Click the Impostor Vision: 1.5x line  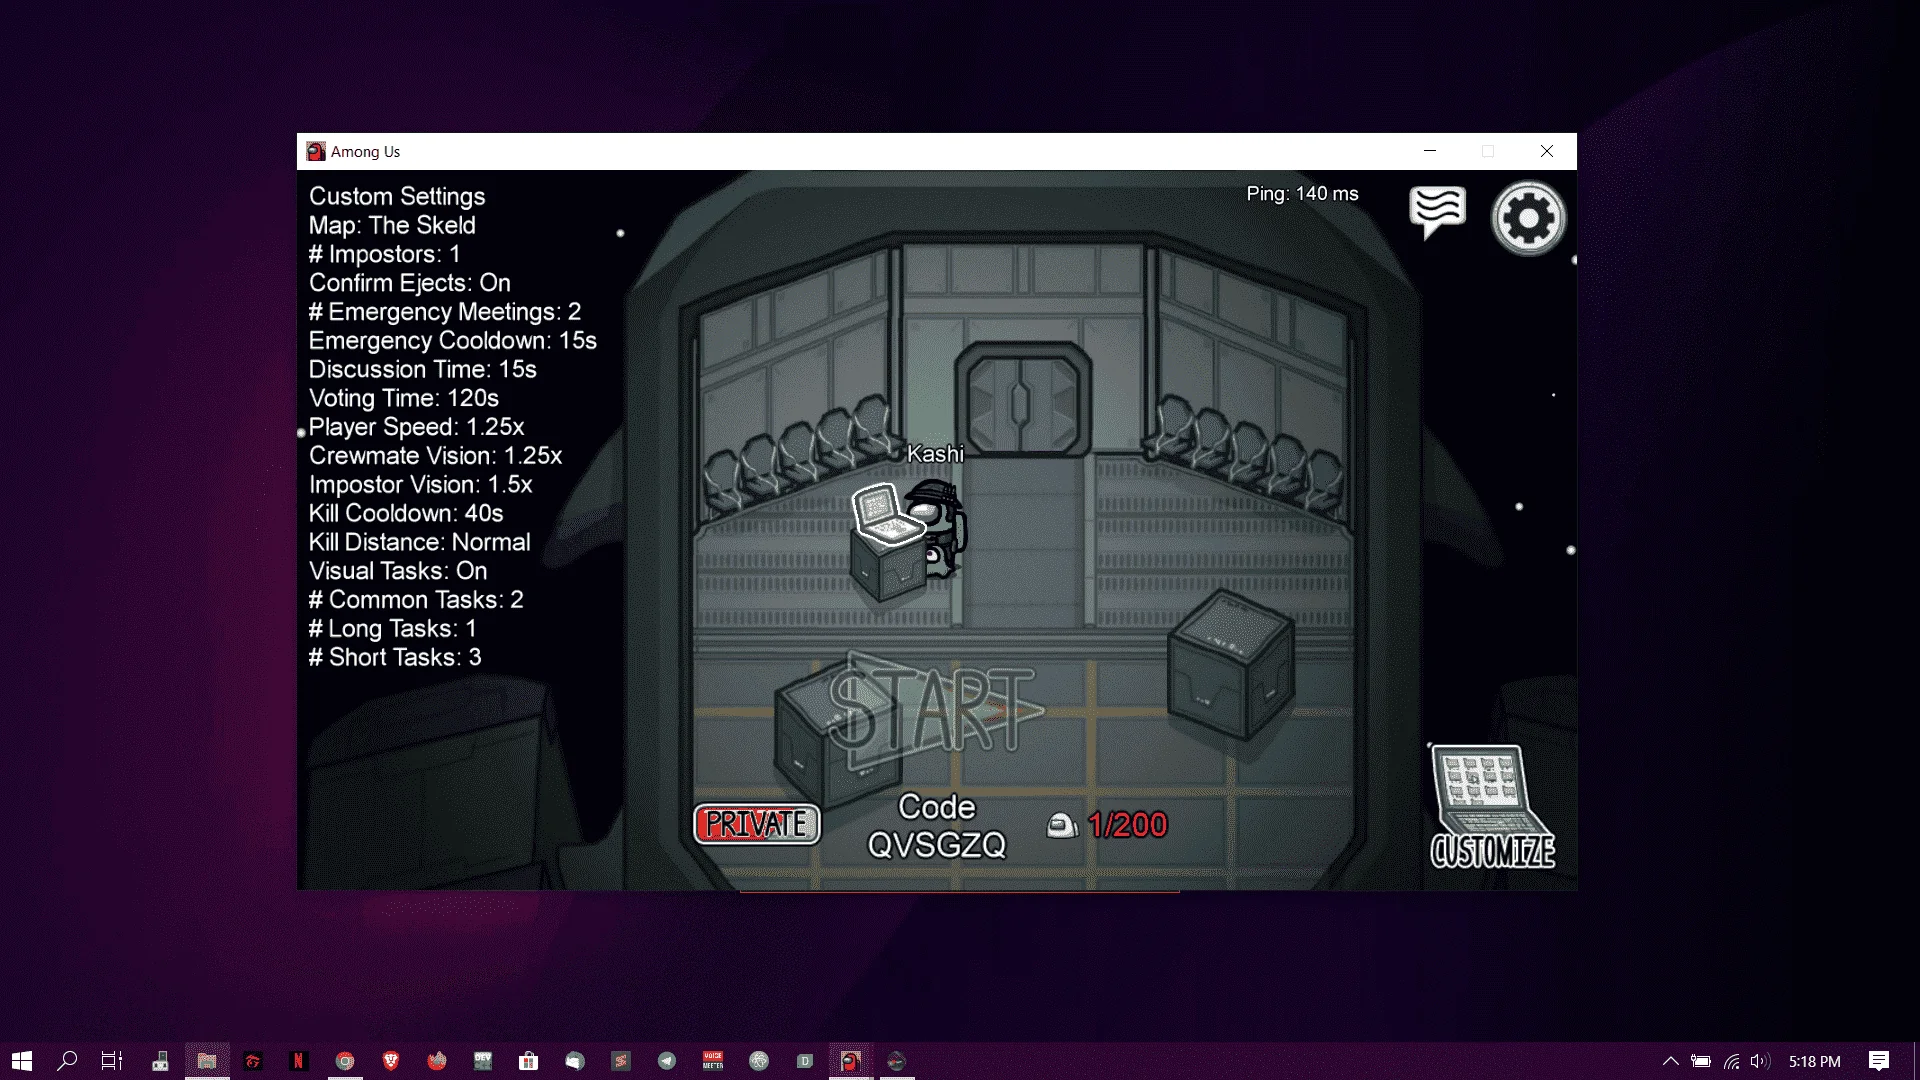coord(421,485)
